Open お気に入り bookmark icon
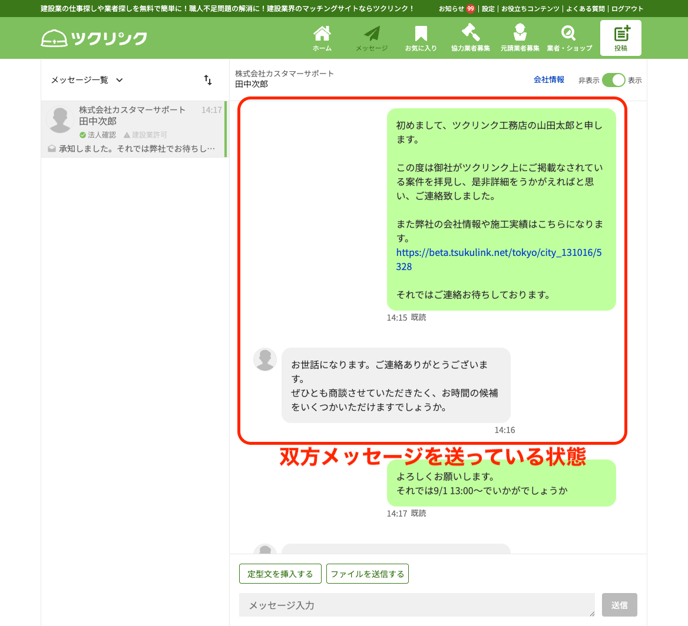 click(x=421, y=38)
